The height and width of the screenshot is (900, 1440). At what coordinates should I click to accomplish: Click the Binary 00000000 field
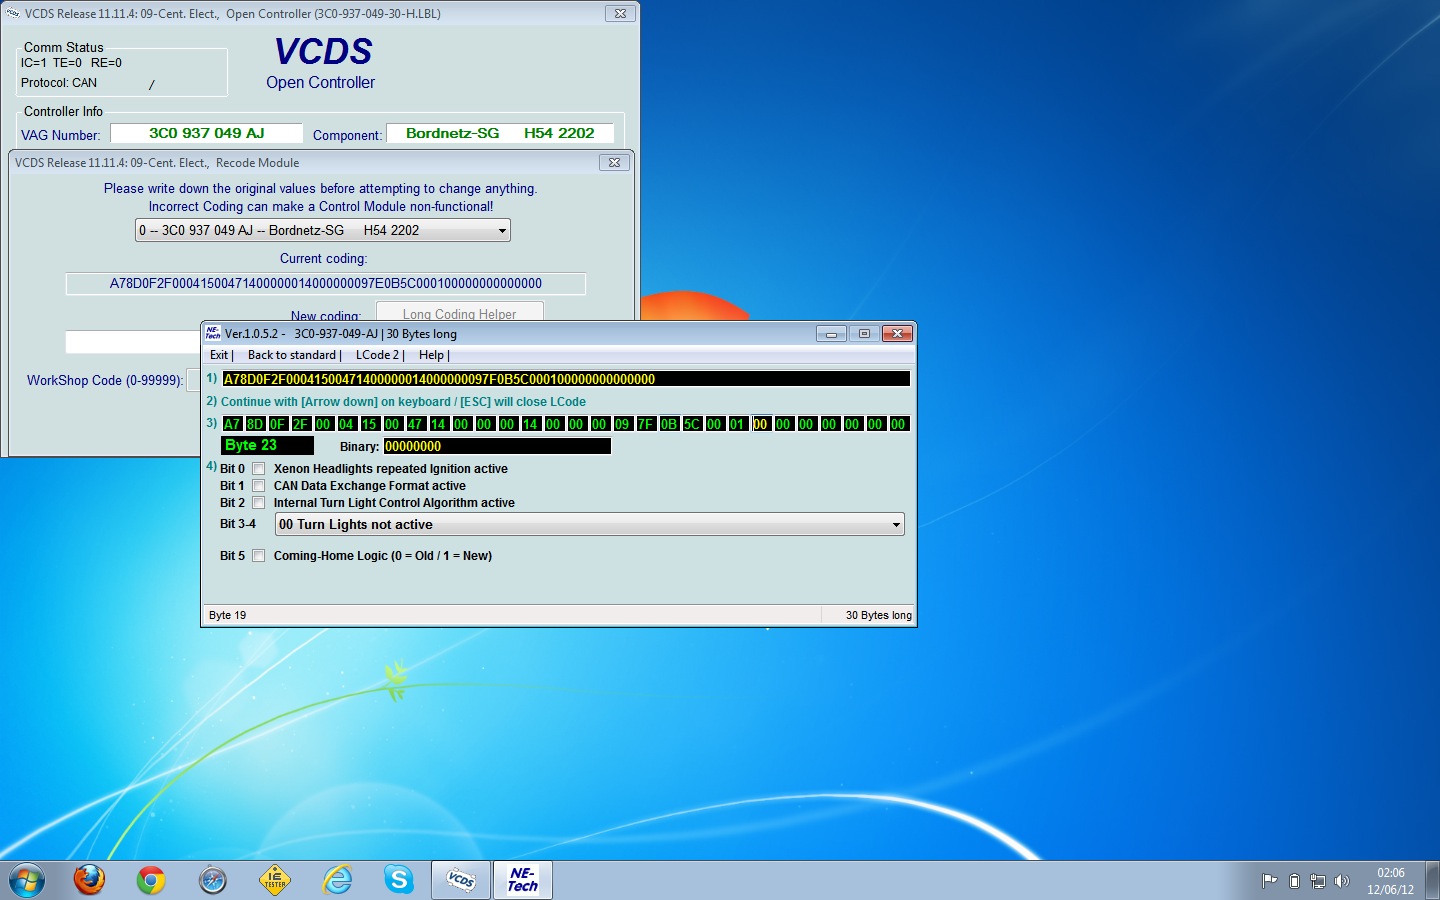pyautogui.click(x=497, y=446)
